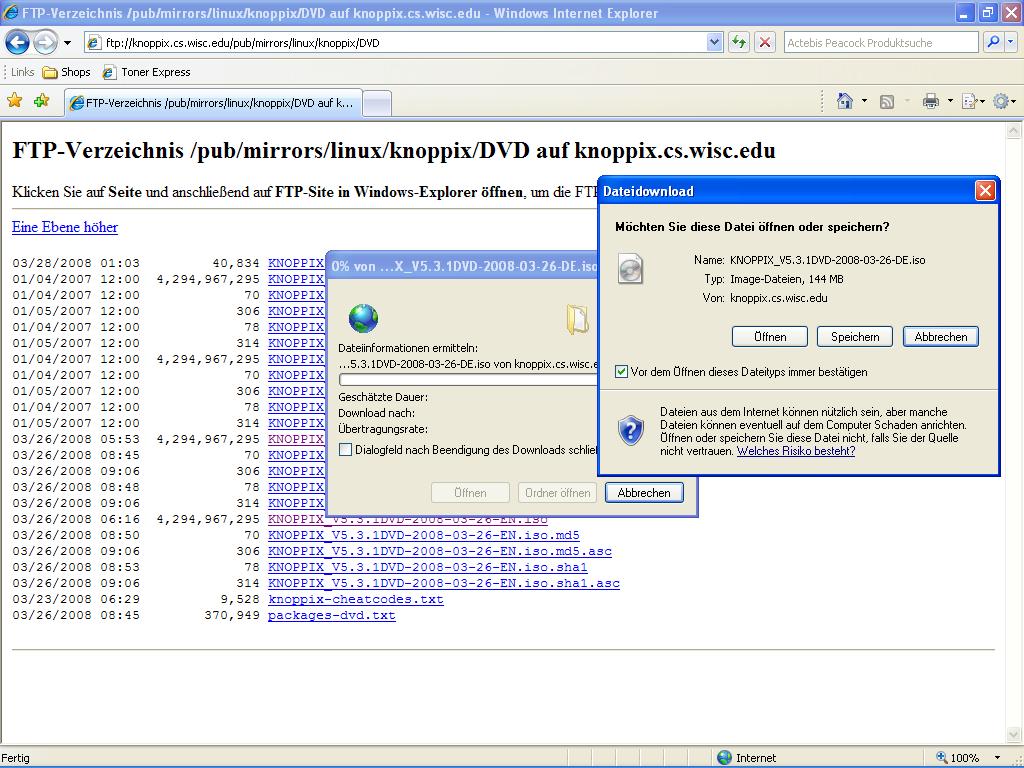
Task: Click the folder icon in progress window
Action: (577, 319)
